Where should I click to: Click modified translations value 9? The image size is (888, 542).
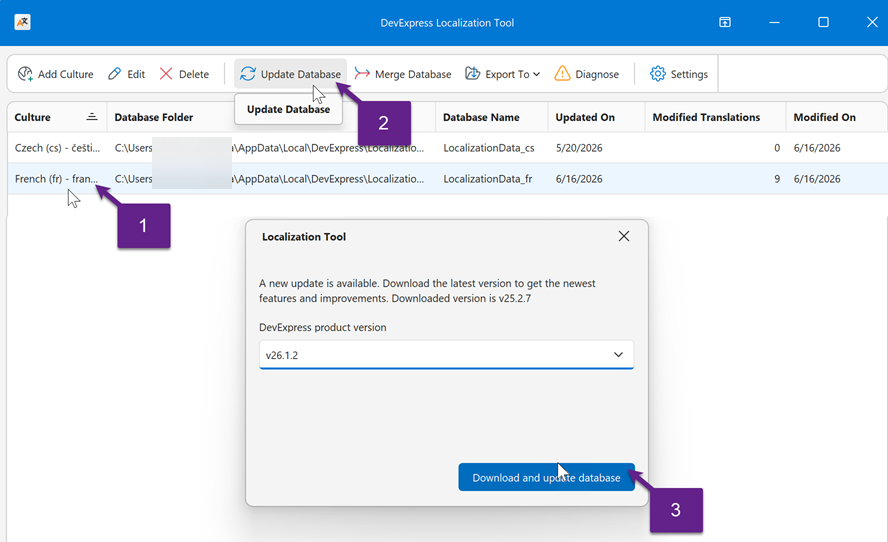(x=777, y=179)
